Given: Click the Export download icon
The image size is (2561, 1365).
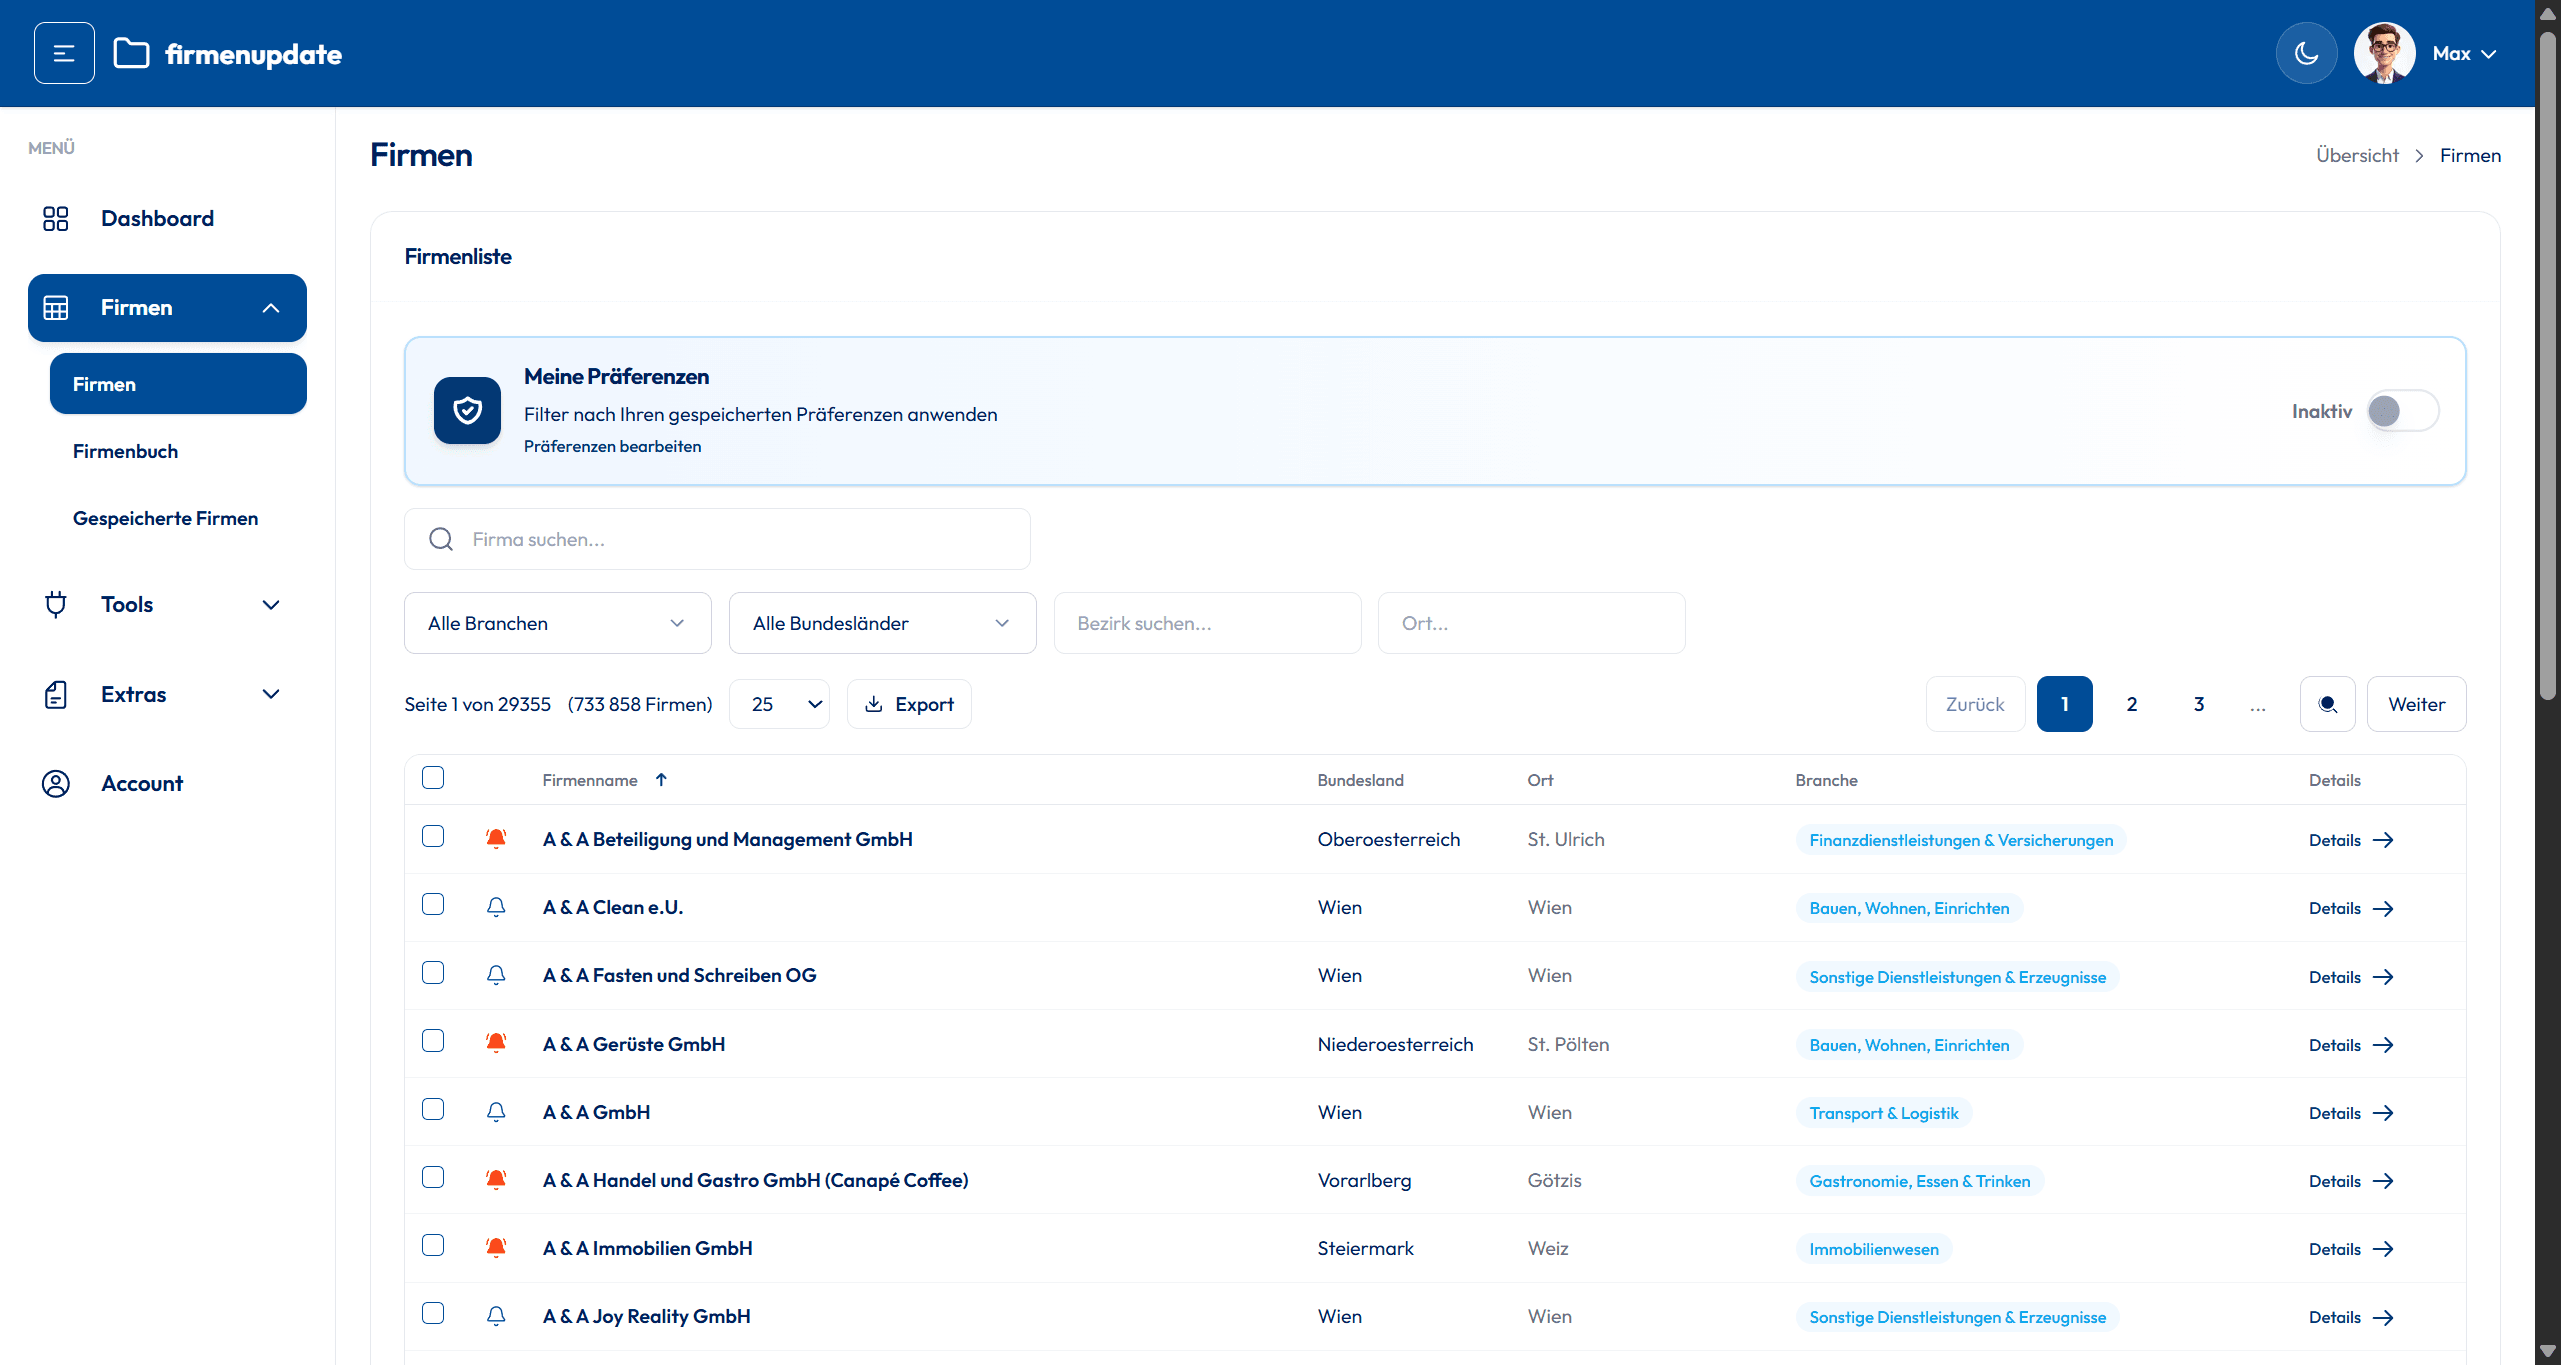Looking at the screenshot, I should coord(875,703).
